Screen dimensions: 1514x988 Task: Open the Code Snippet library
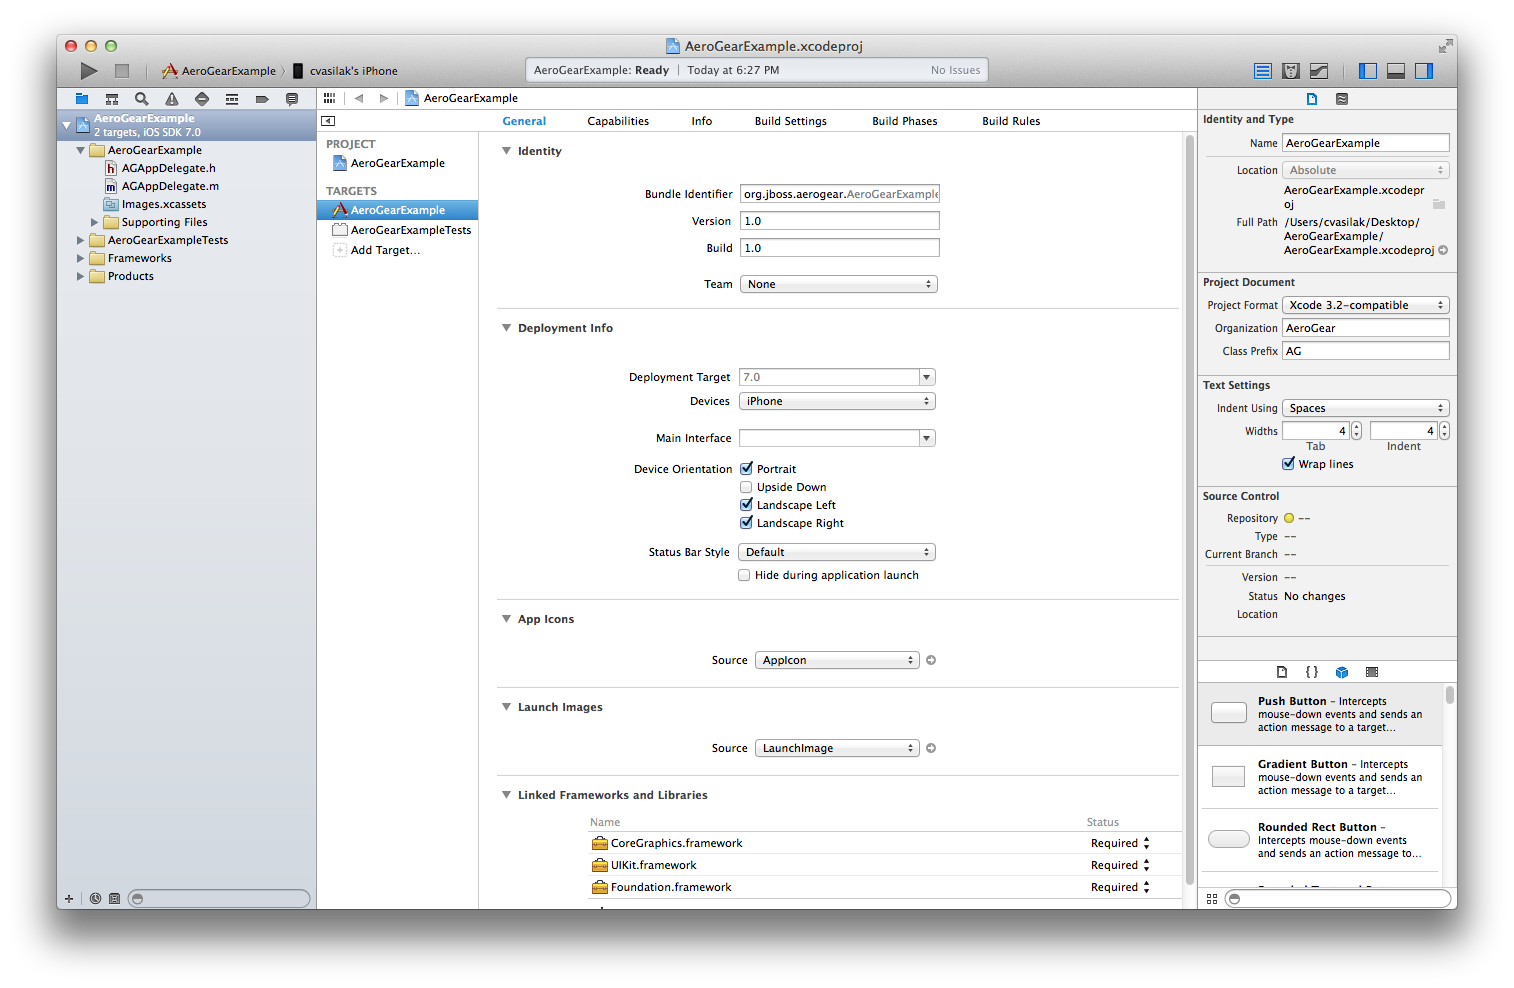coord(1312,672)
